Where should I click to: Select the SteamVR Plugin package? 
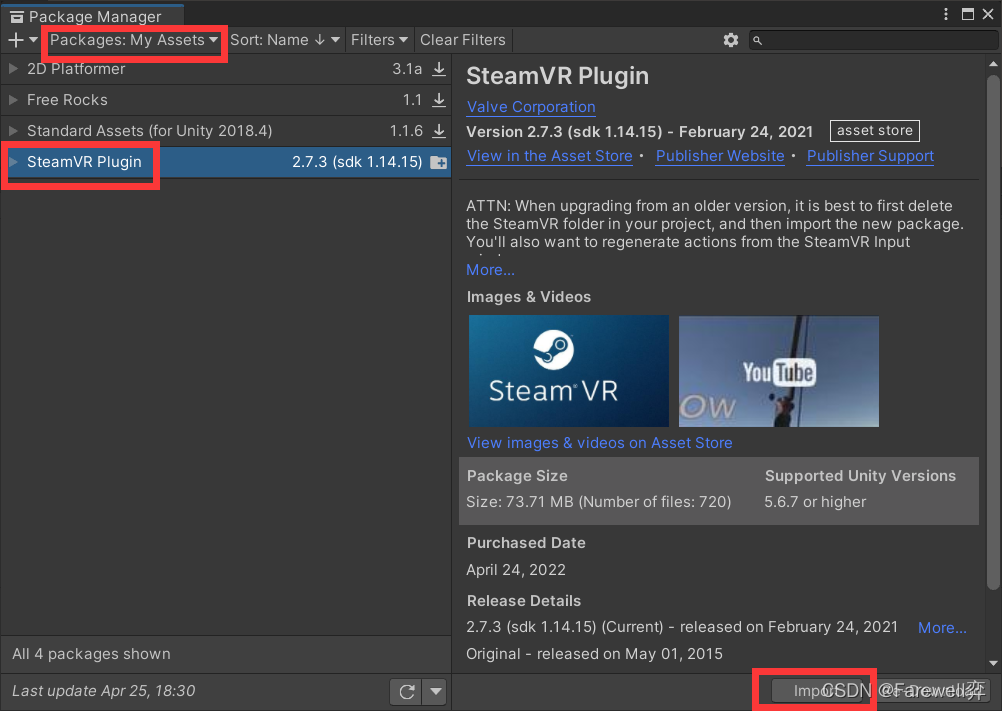click(x=226, y=162)
